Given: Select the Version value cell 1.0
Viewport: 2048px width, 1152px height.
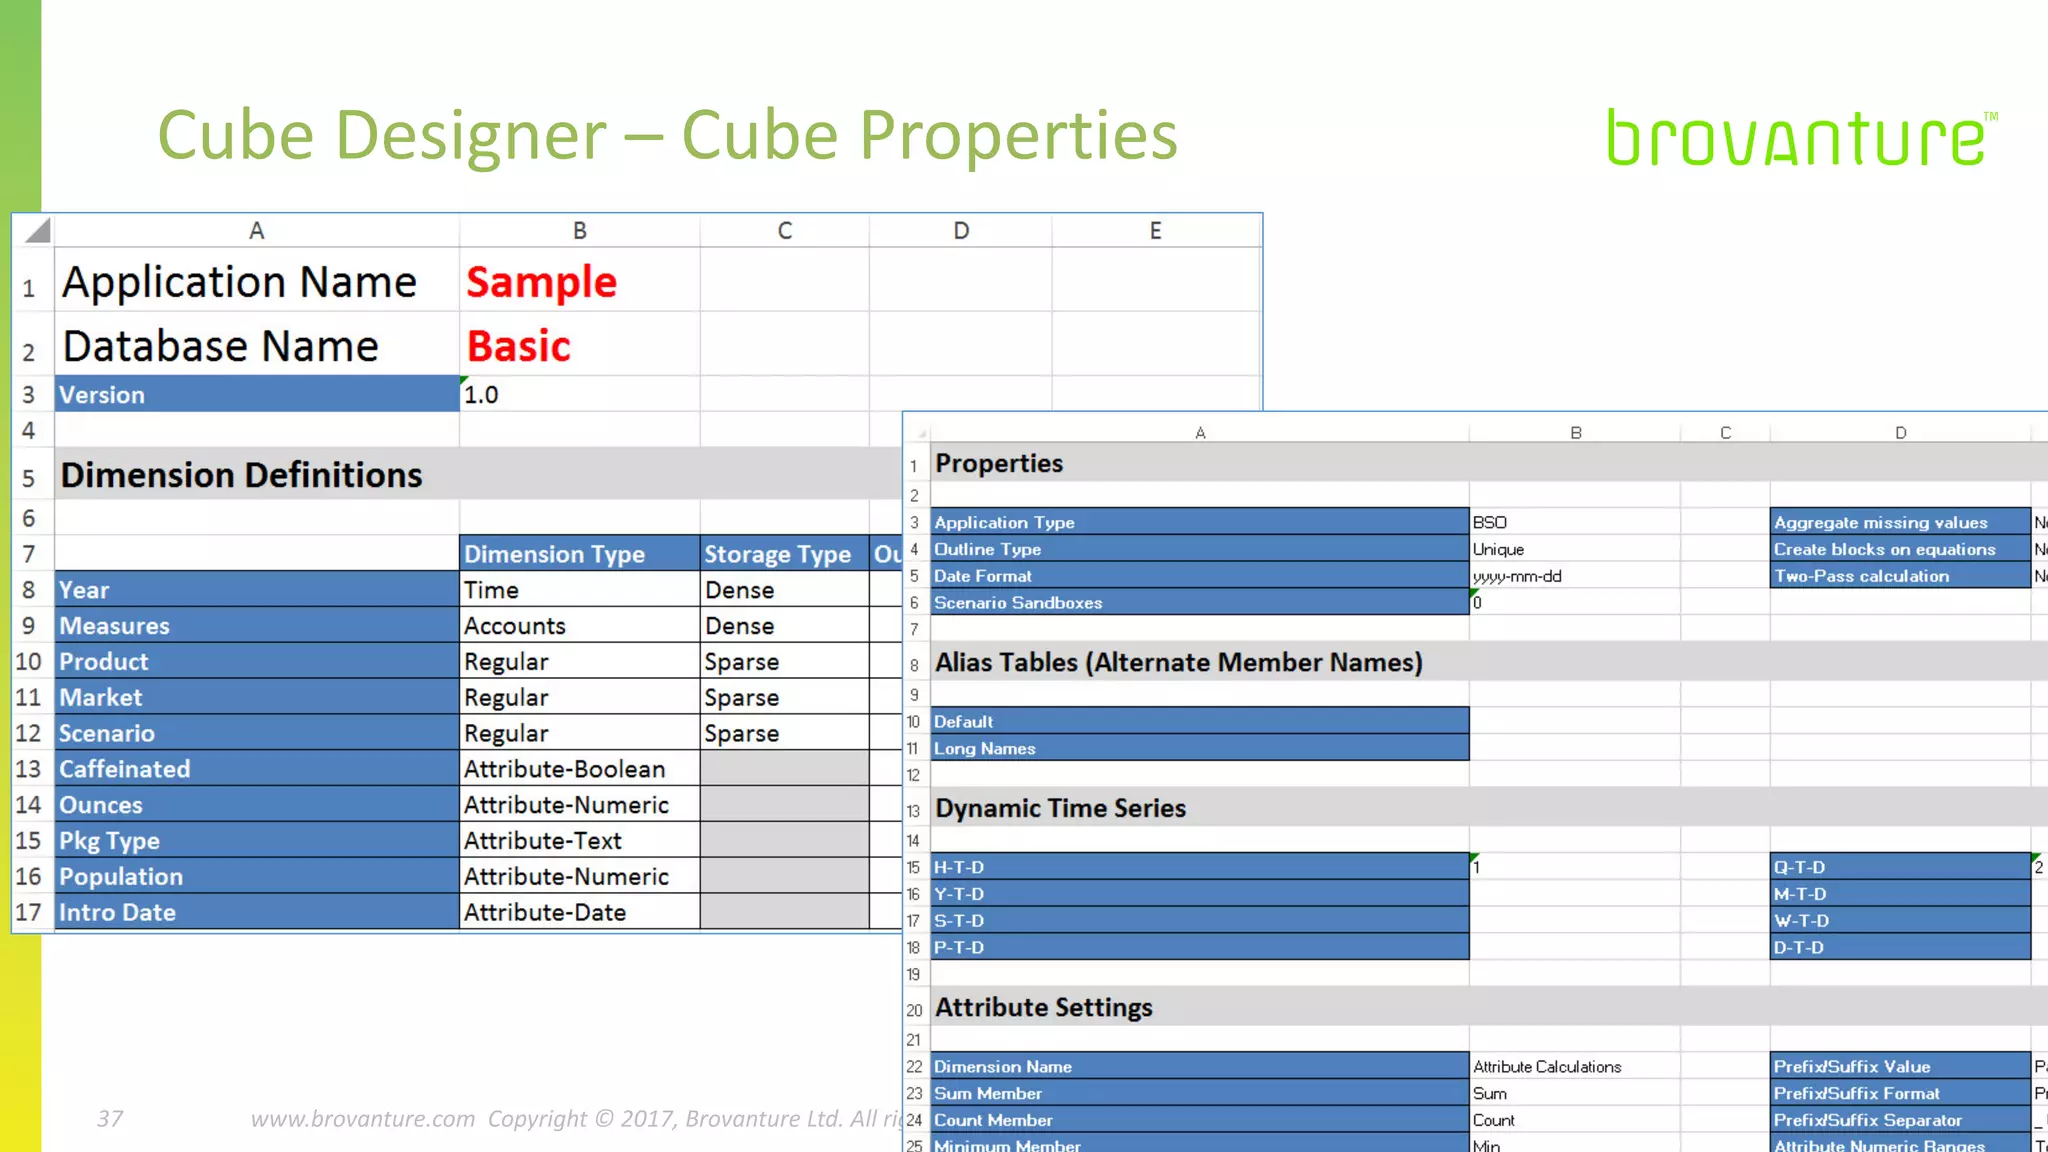Looking at the screenshot, I should [x=579, y=395].
